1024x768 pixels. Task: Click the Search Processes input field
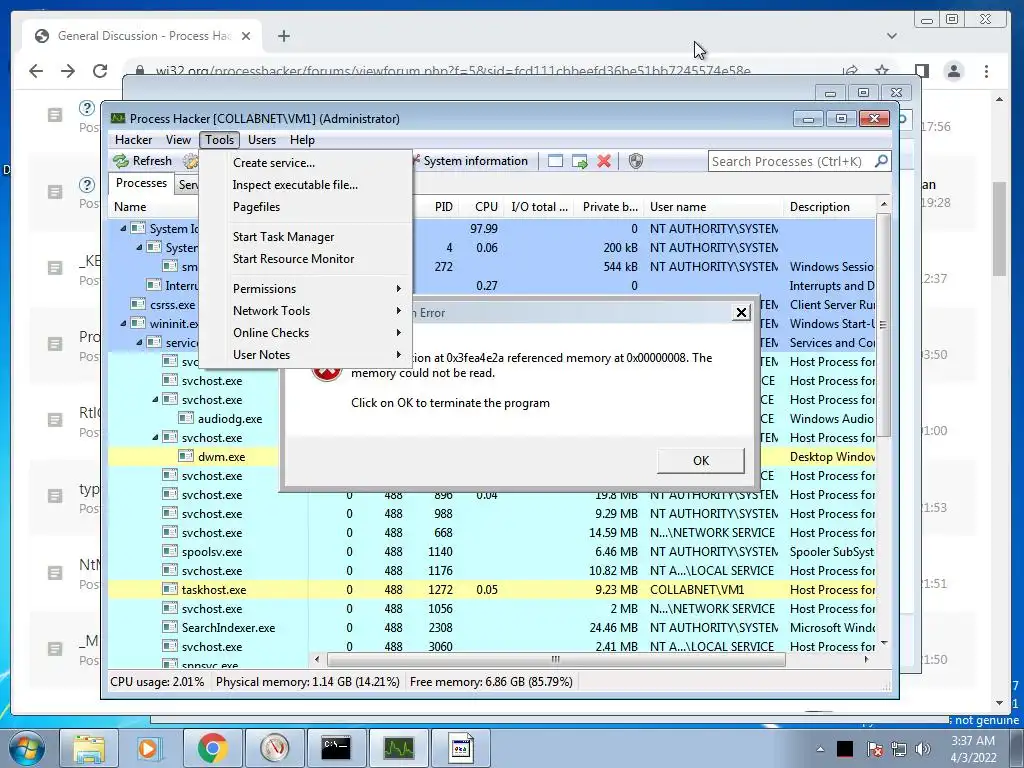(x=790, y=161)
